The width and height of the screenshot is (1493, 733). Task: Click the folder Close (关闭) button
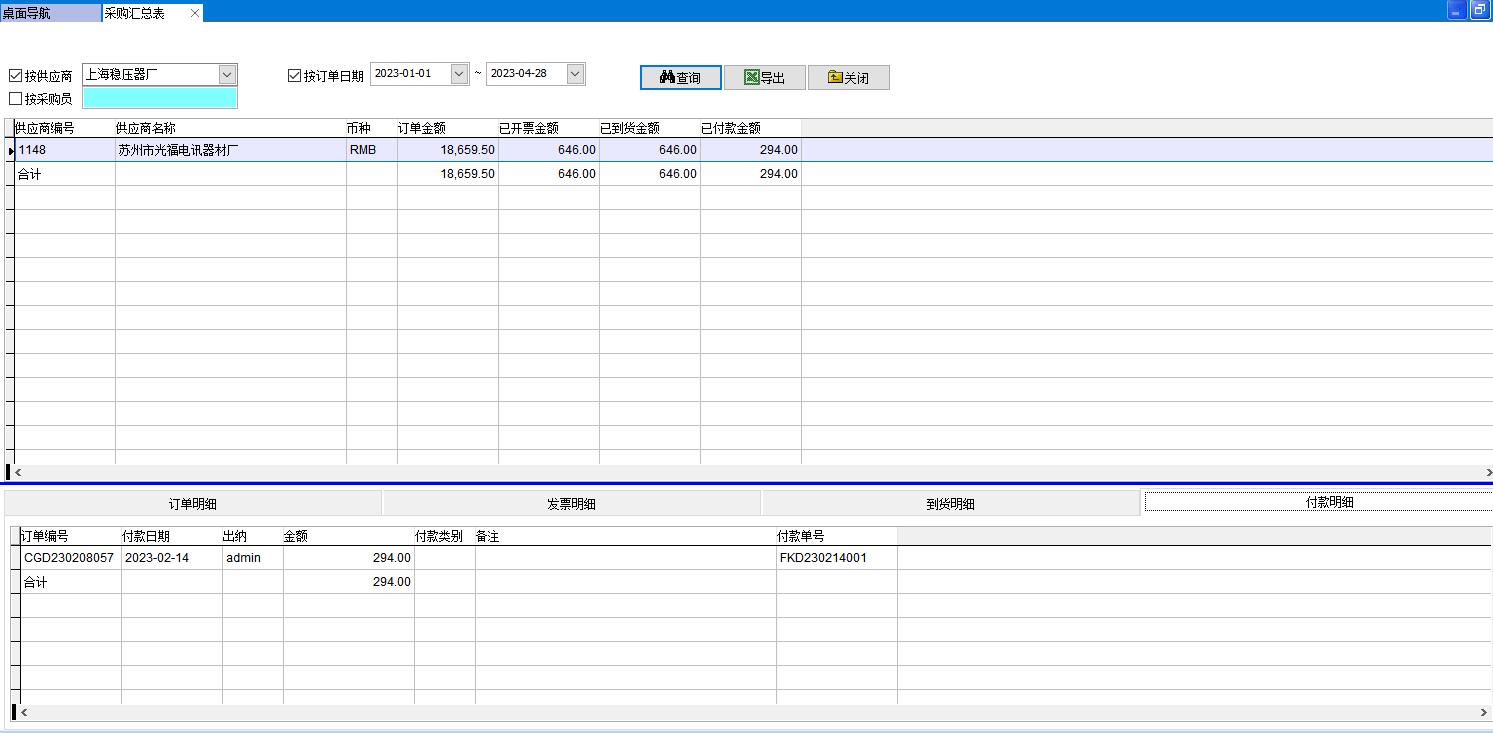pos(848,78)
